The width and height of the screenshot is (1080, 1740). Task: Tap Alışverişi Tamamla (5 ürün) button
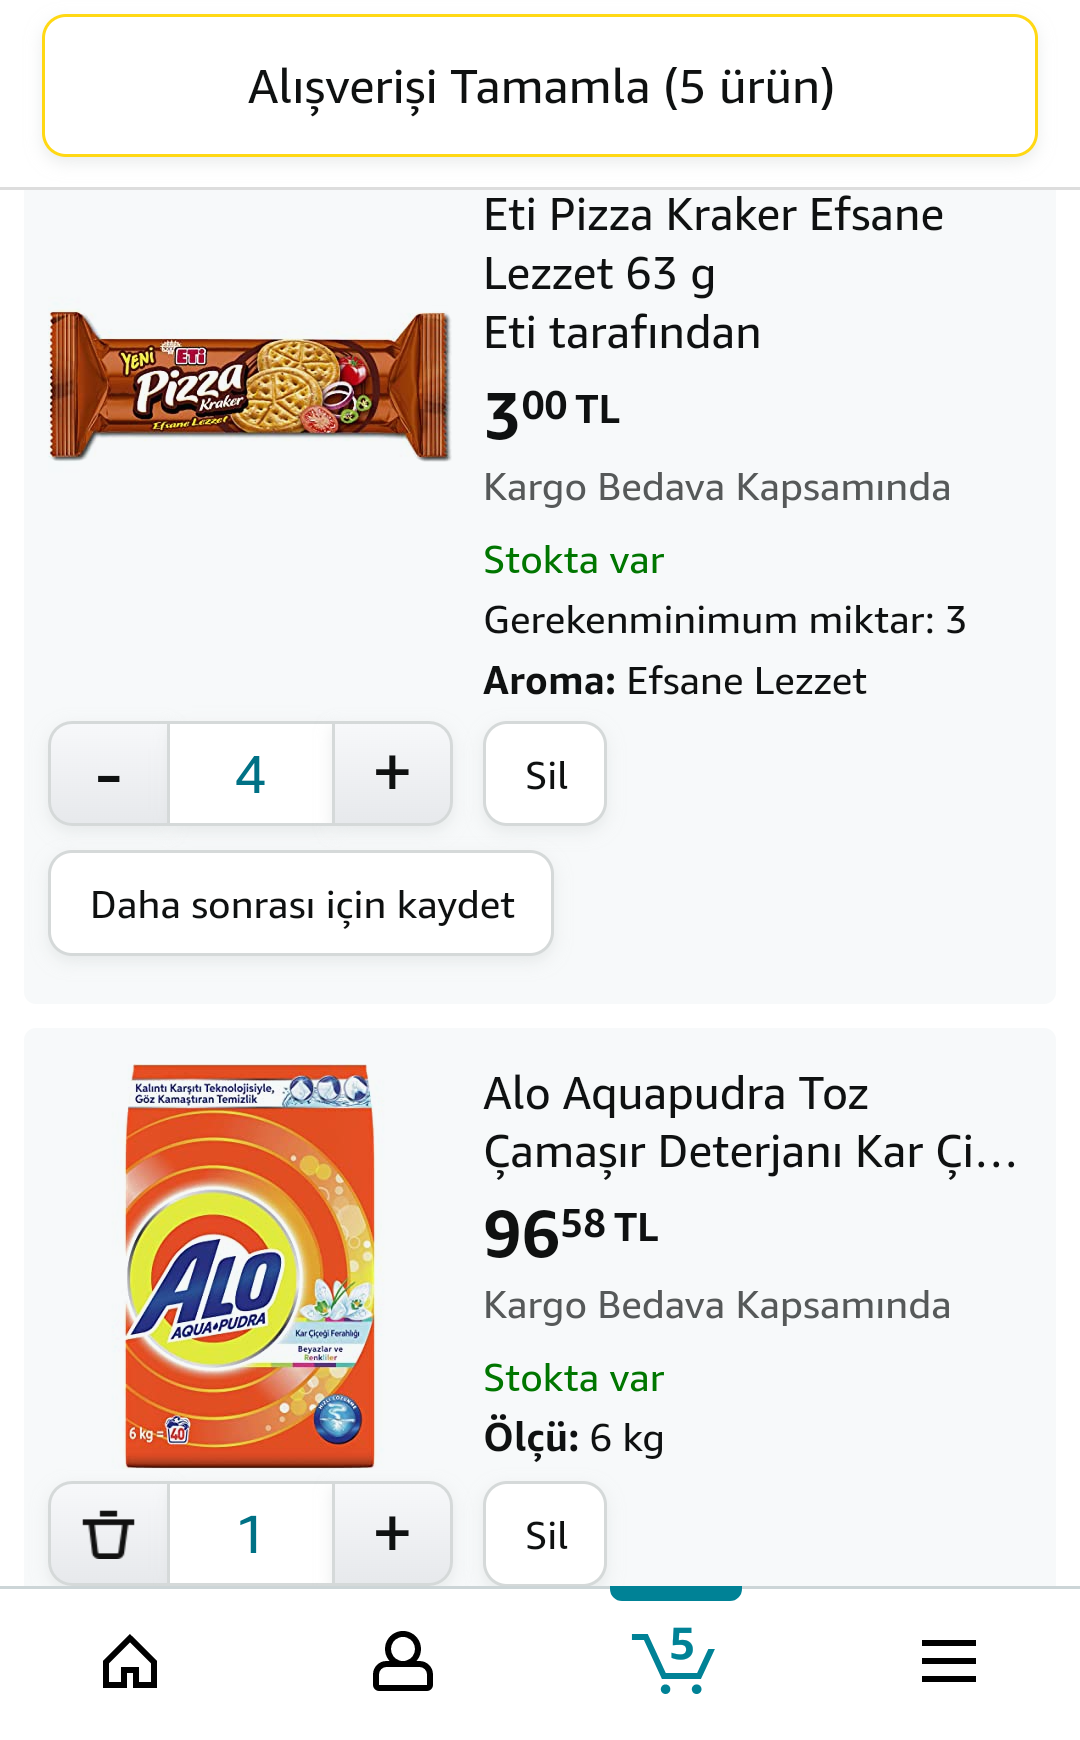pos(540,86)
